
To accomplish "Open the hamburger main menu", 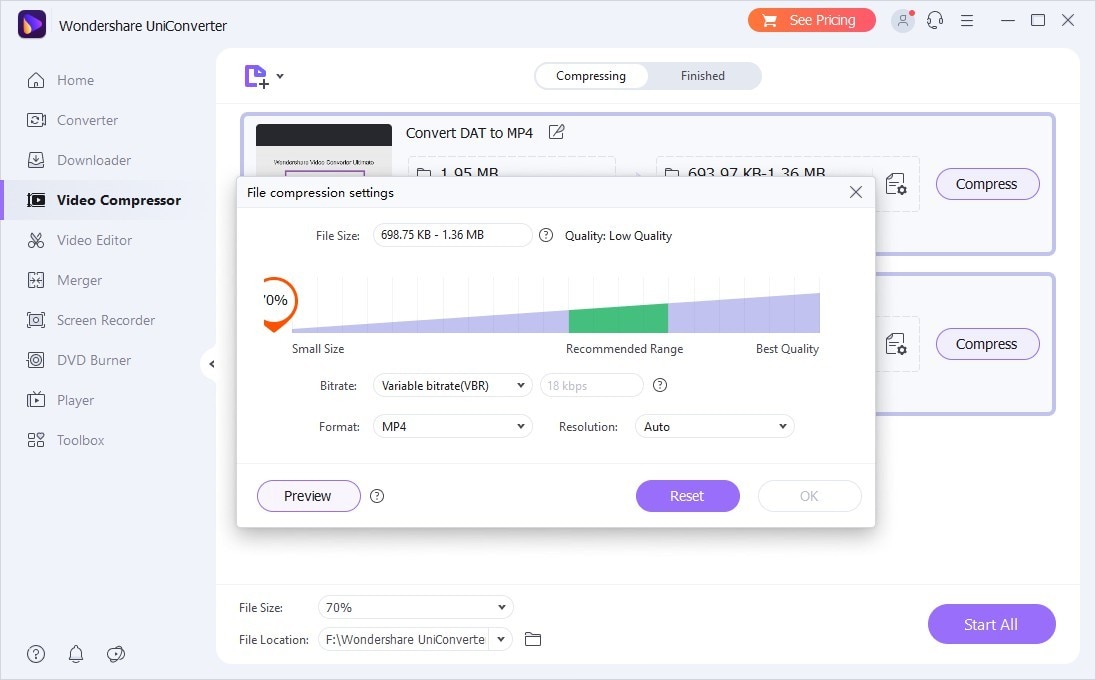I will pos(967,21).
